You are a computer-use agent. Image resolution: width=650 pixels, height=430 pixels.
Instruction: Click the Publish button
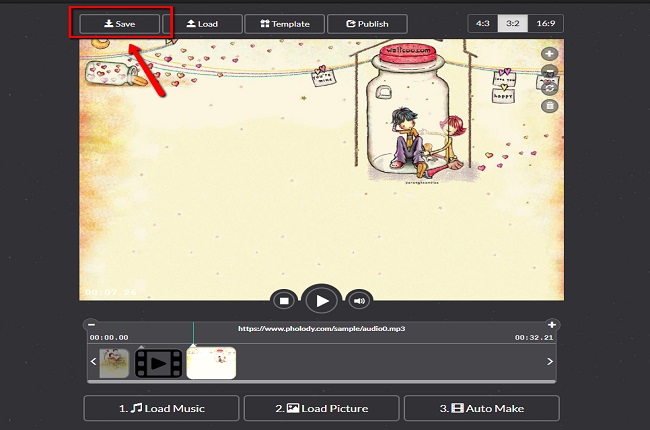coord(367,24)
